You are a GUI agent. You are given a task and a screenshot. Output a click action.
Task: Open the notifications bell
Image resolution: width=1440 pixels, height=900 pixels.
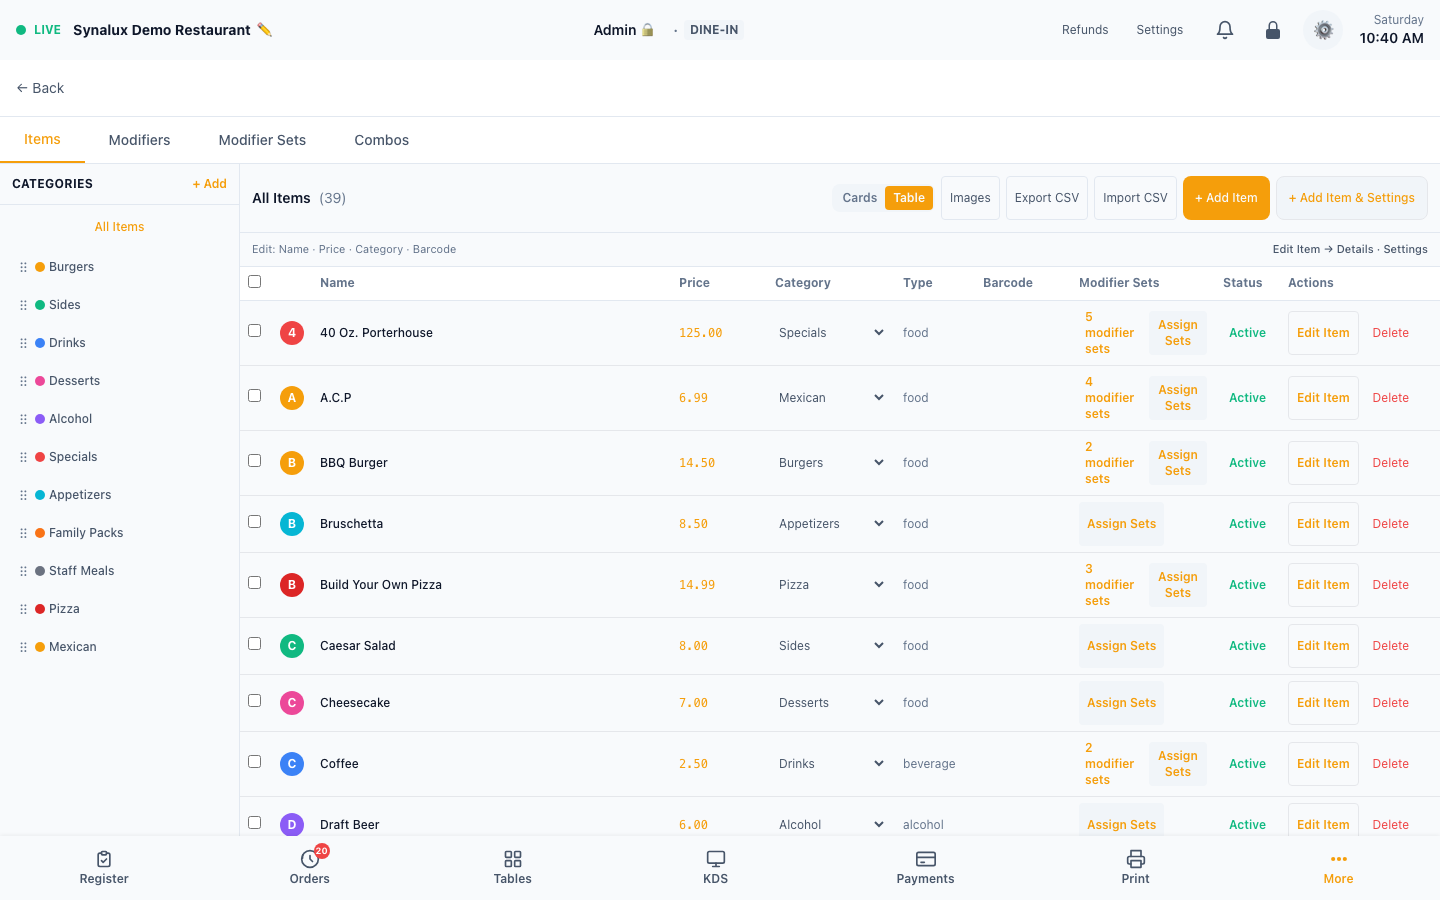pyautogui.click(x=1225, y=30)
